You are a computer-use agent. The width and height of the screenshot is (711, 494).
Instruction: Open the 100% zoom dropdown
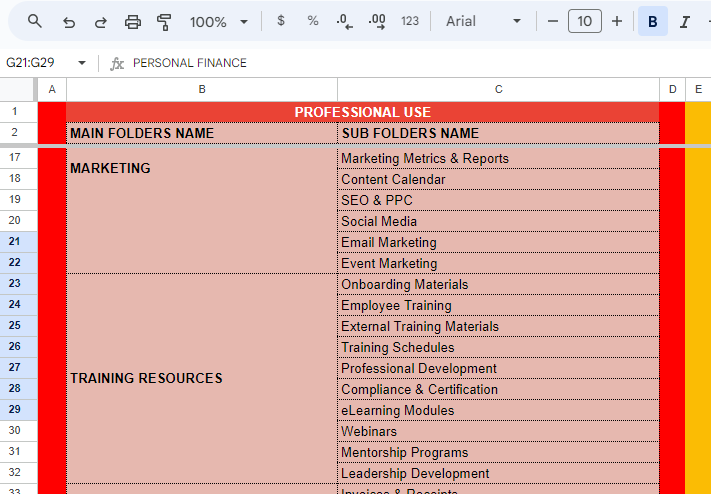point(219,22)
